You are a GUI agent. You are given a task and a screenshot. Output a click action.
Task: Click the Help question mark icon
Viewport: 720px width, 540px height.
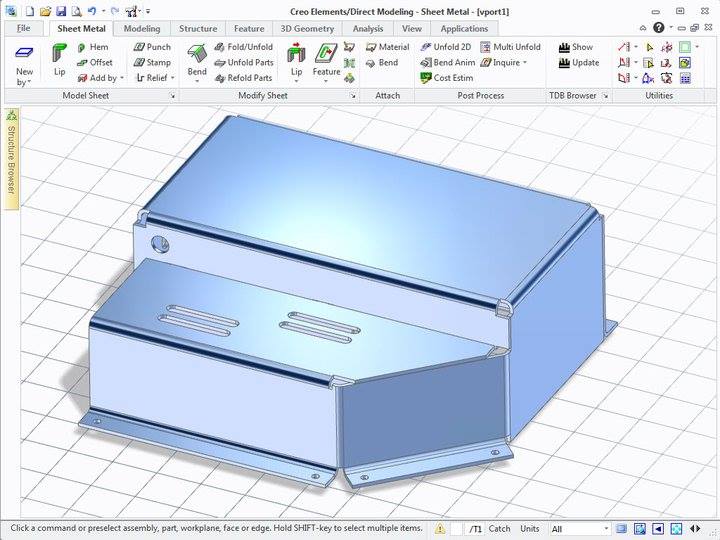[x=658, y=28]
